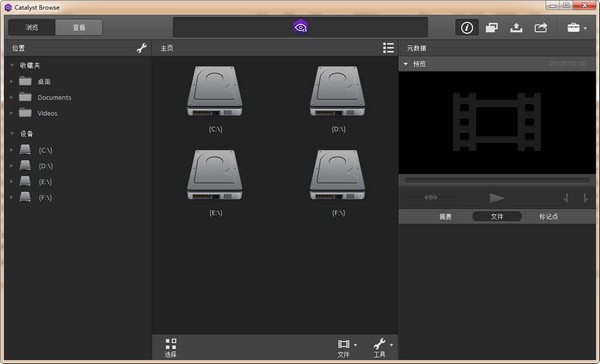Collapse the 收藏夹 favorites section
This screenshot has height=364, width=600.
pyautogui.click(x=12, y=65)
